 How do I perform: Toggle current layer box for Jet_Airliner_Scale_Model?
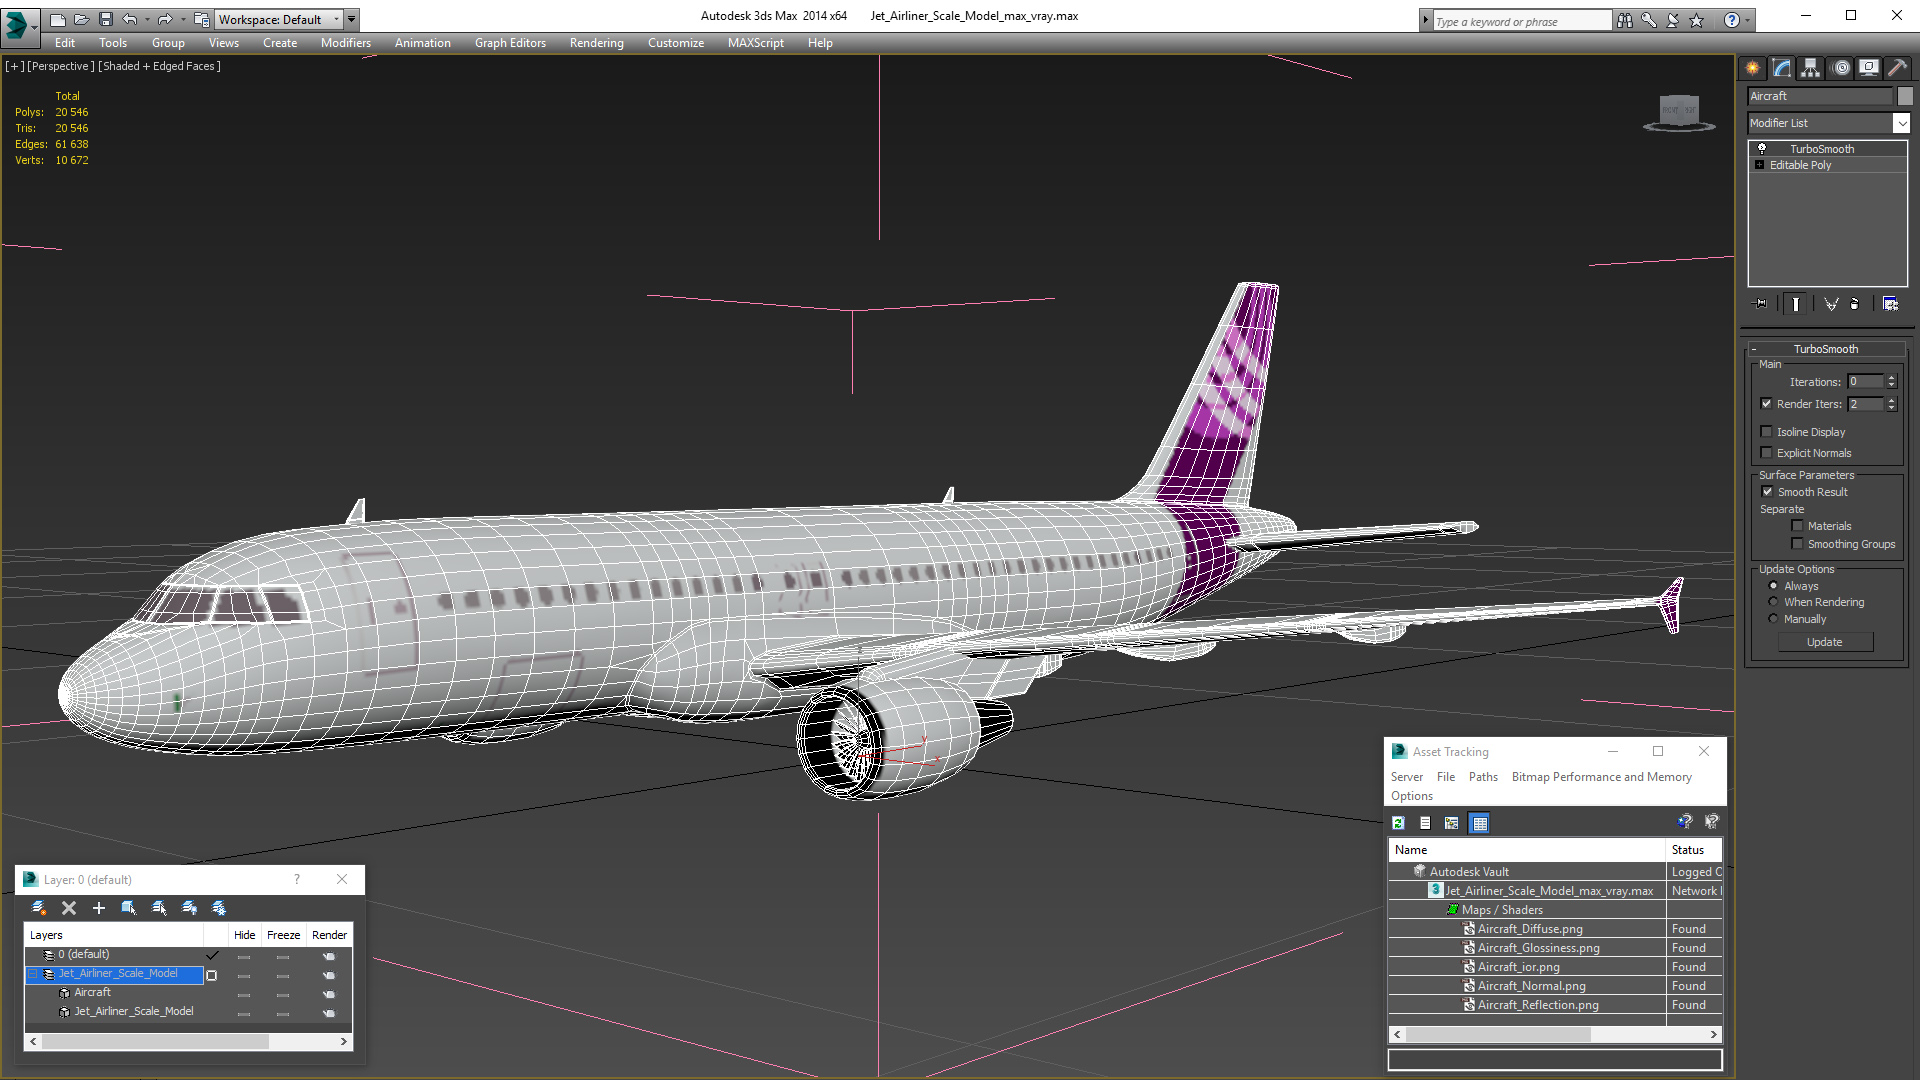(212, 975)
